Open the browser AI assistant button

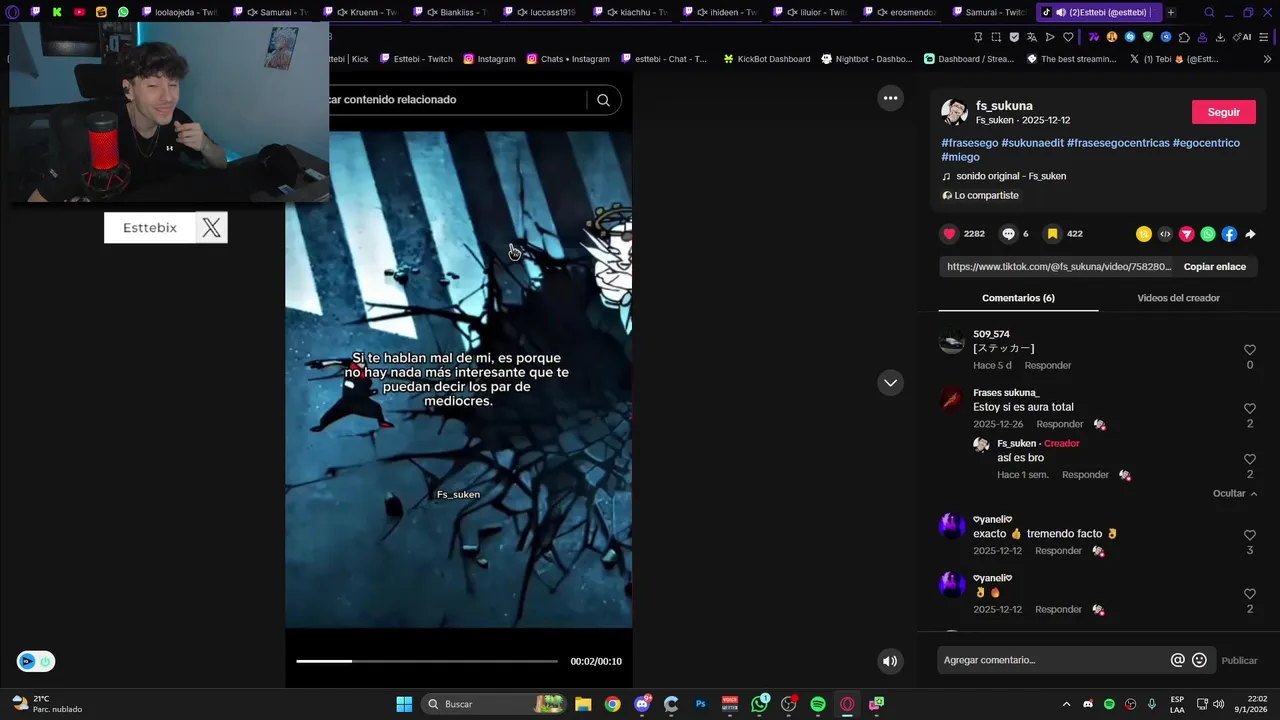click(x=1243, y=37)
